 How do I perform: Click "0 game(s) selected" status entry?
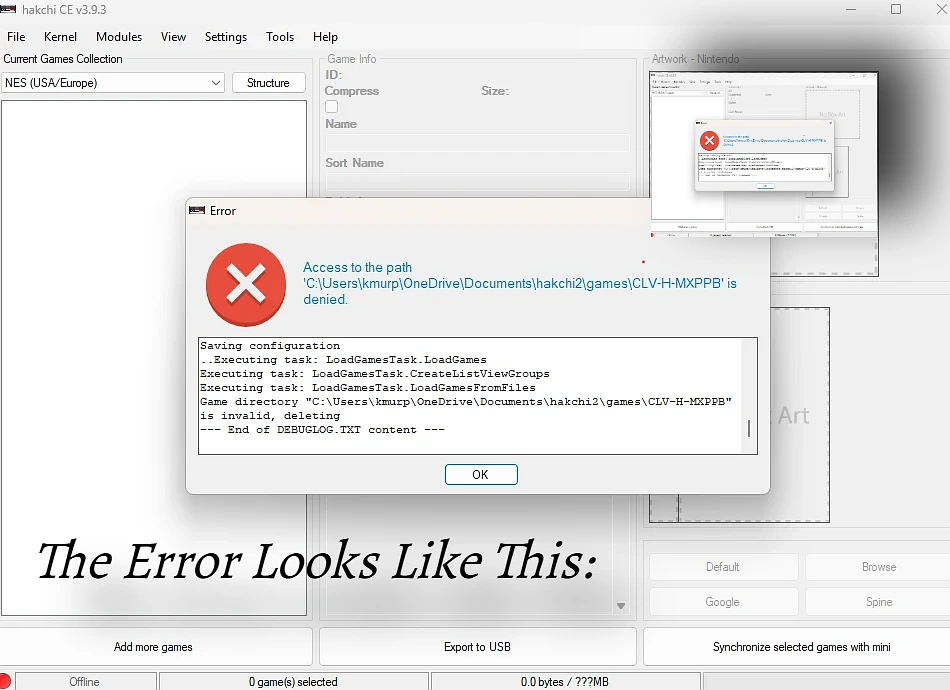(293, 682)
